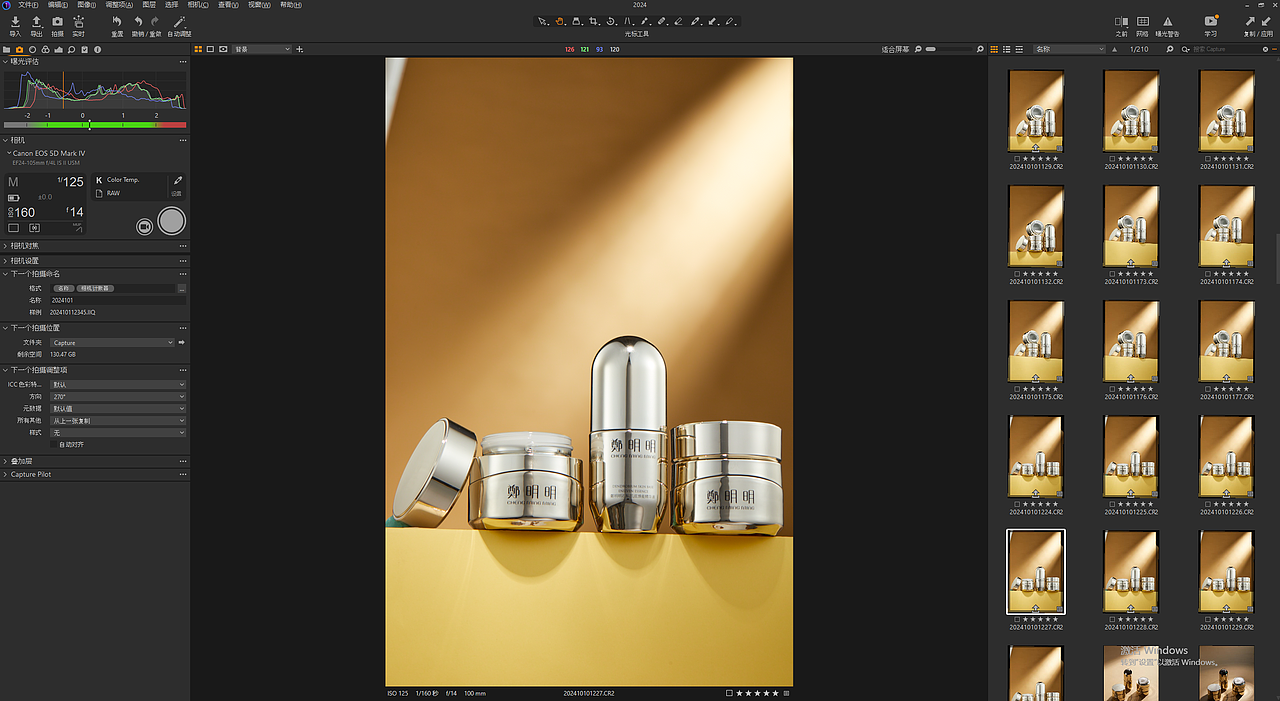Click the 重置 reset icon
This screenshot has height=701, width=1280.
[117, 21]
